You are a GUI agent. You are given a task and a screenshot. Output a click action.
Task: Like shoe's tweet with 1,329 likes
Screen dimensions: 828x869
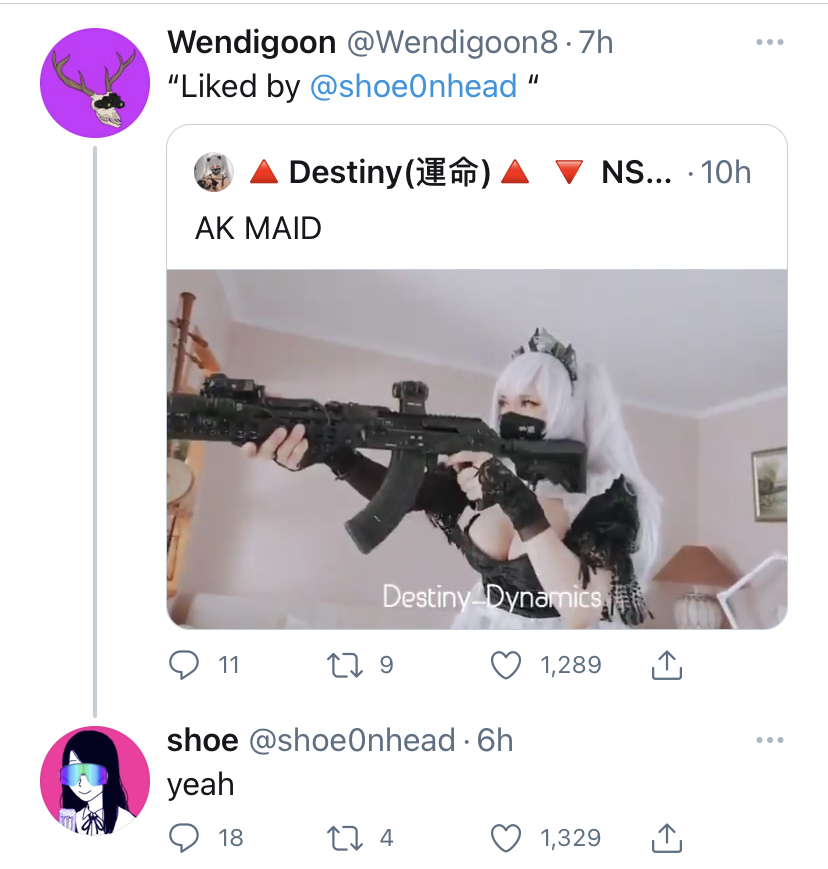(x=506, y=838)
